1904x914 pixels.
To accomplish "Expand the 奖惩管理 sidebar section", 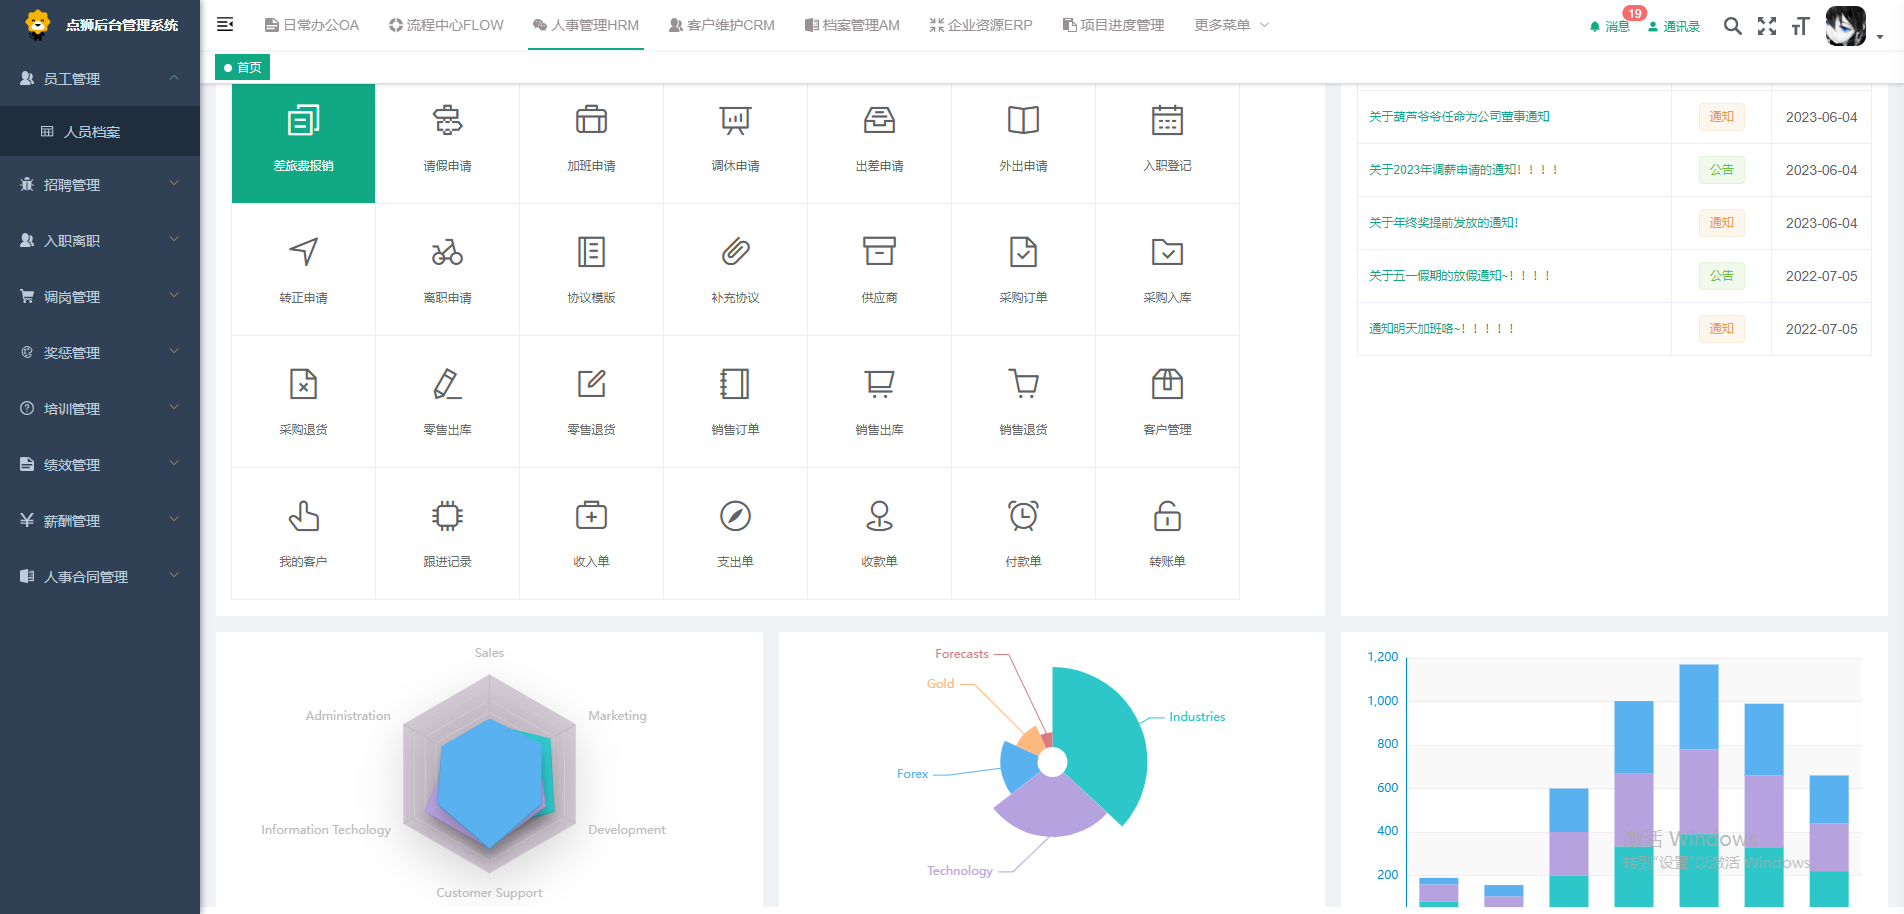I will (x=100, y=352).
